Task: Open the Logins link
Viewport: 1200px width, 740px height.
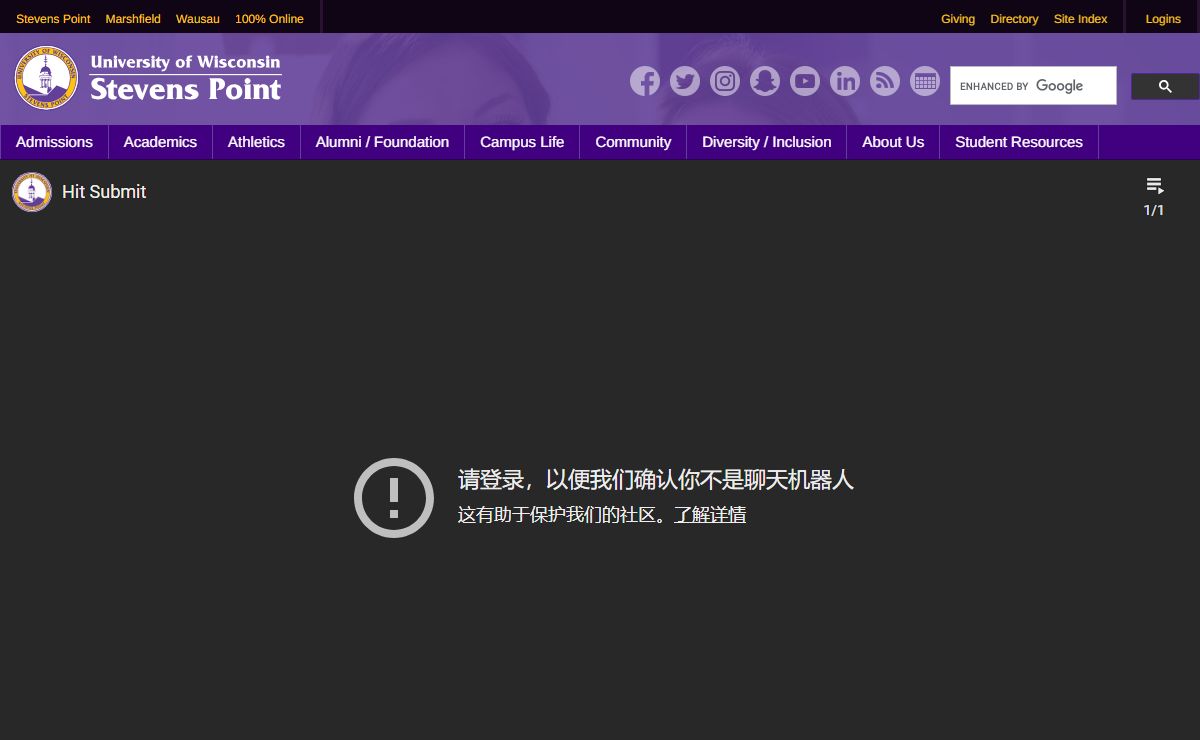Action: pyautogui.click(x=1163, y=19)
